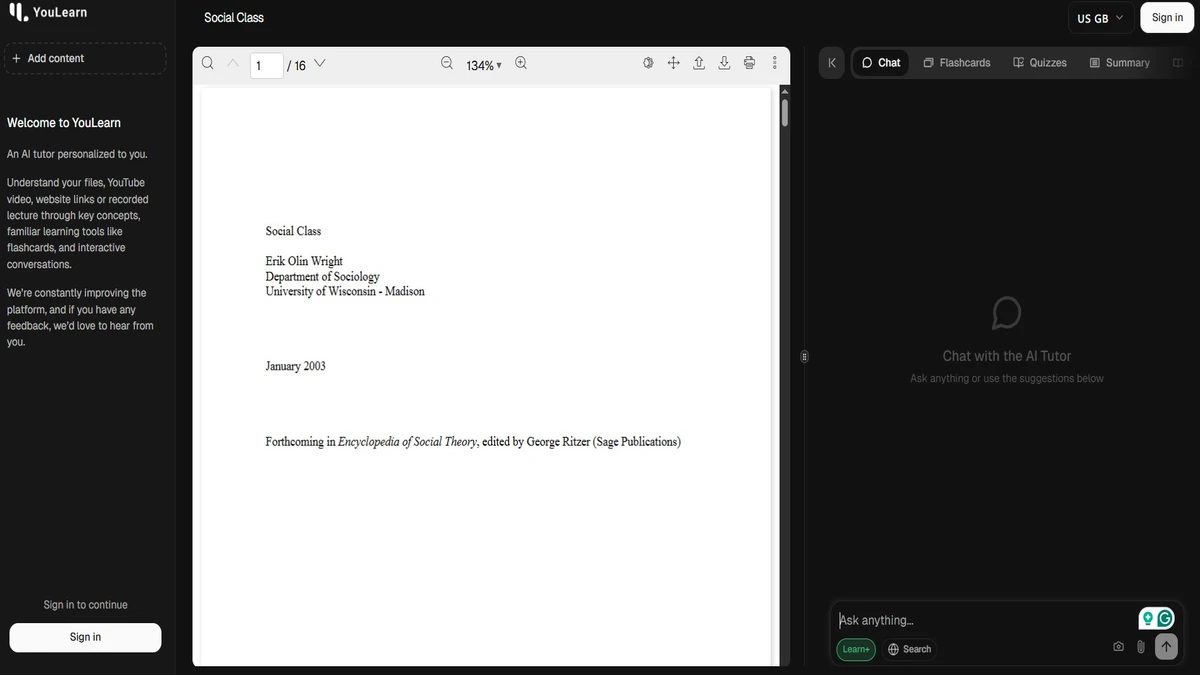Go to previous page arrow

pos(233,63)
